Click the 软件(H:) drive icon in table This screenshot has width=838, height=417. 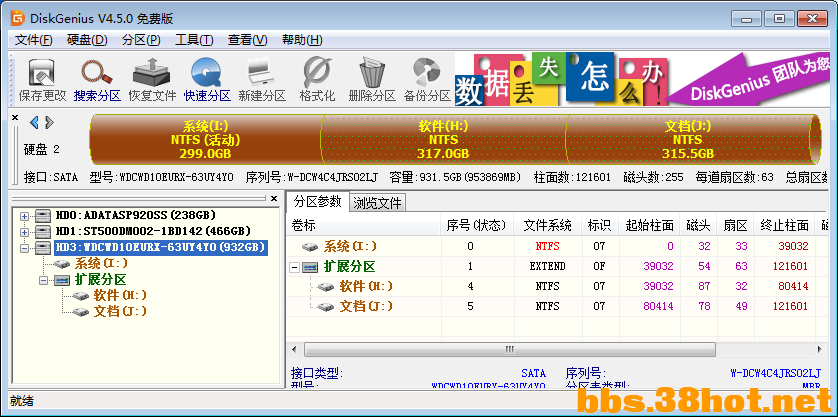(x=325, y=287)
